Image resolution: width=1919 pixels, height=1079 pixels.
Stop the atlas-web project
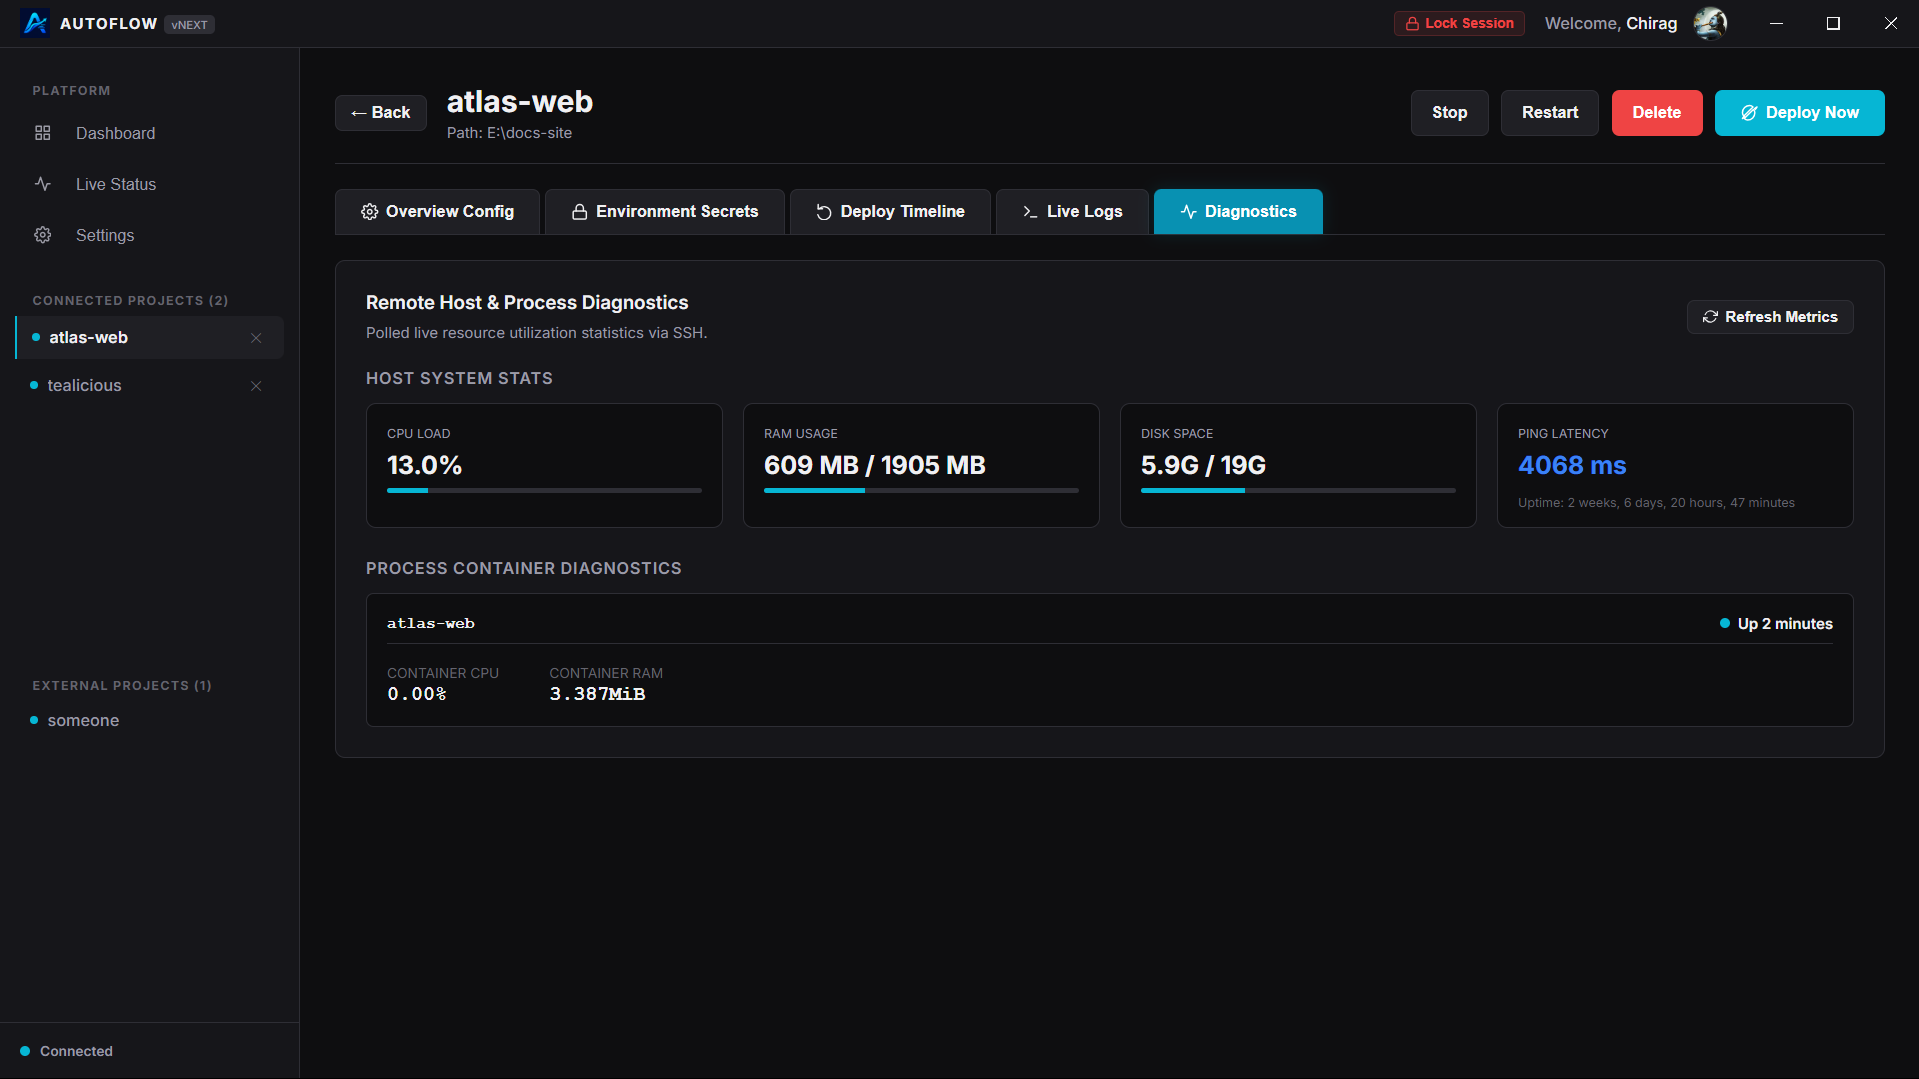(1450, 113)
